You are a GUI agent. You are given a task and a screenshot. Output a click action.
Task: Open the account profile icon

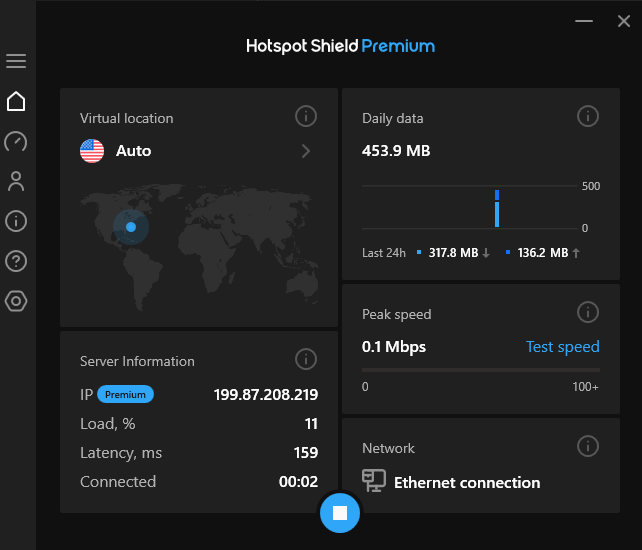coord(16,181)
